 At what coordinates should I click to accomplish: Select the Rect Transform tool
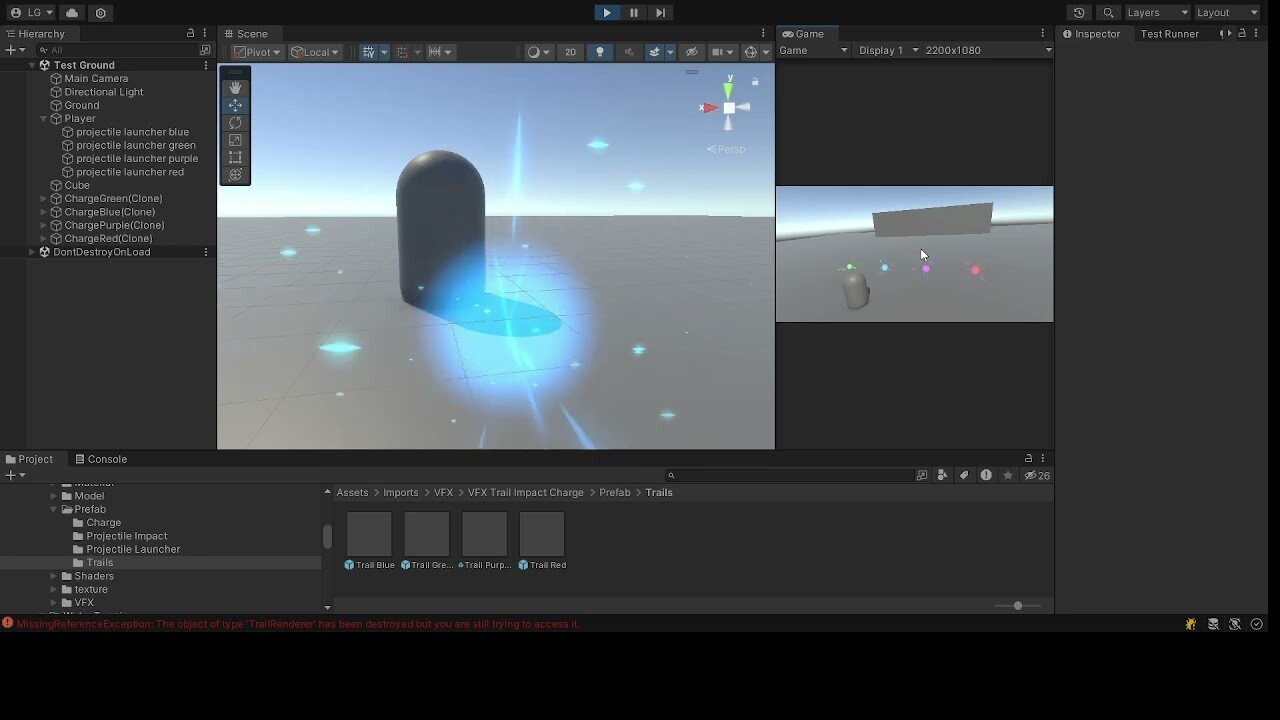235,157
